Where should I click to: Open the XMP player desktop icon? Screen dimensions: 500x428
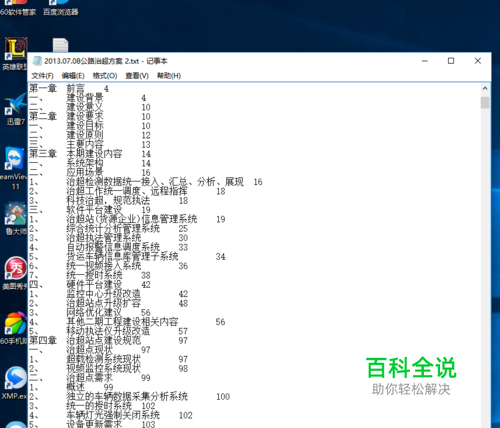[x=15, y=383]
